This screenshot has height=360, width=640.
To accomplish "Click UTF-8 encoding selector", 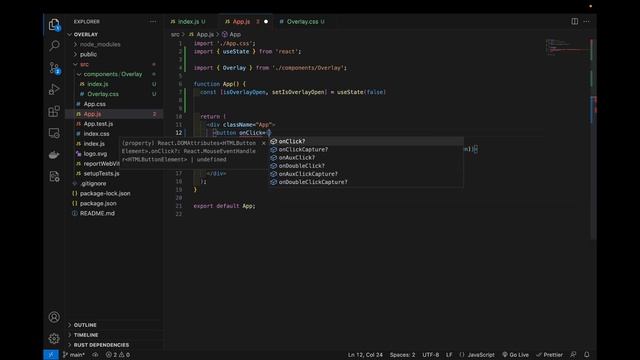I will point(431,355).
